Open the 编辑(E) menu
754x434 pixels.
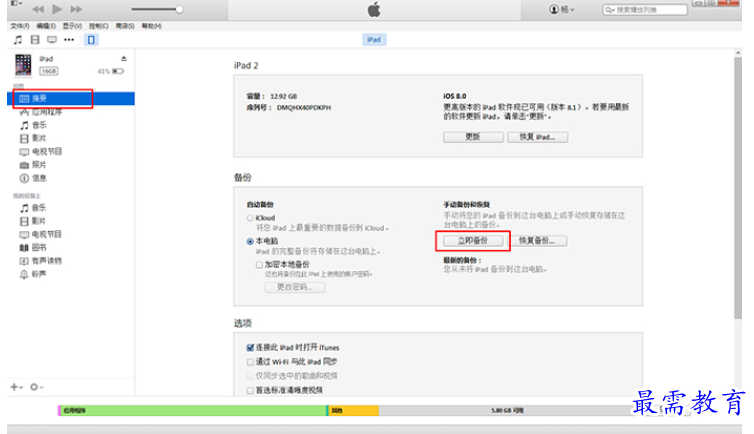pos(46,26)
